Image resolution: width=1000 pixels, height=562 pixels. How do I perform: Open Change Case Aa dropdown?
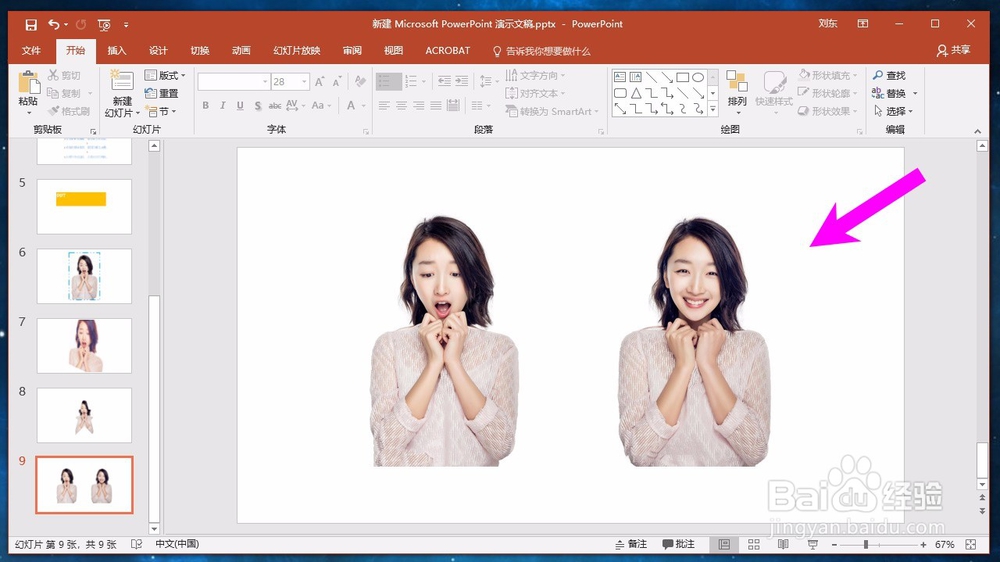click(319, 105)
